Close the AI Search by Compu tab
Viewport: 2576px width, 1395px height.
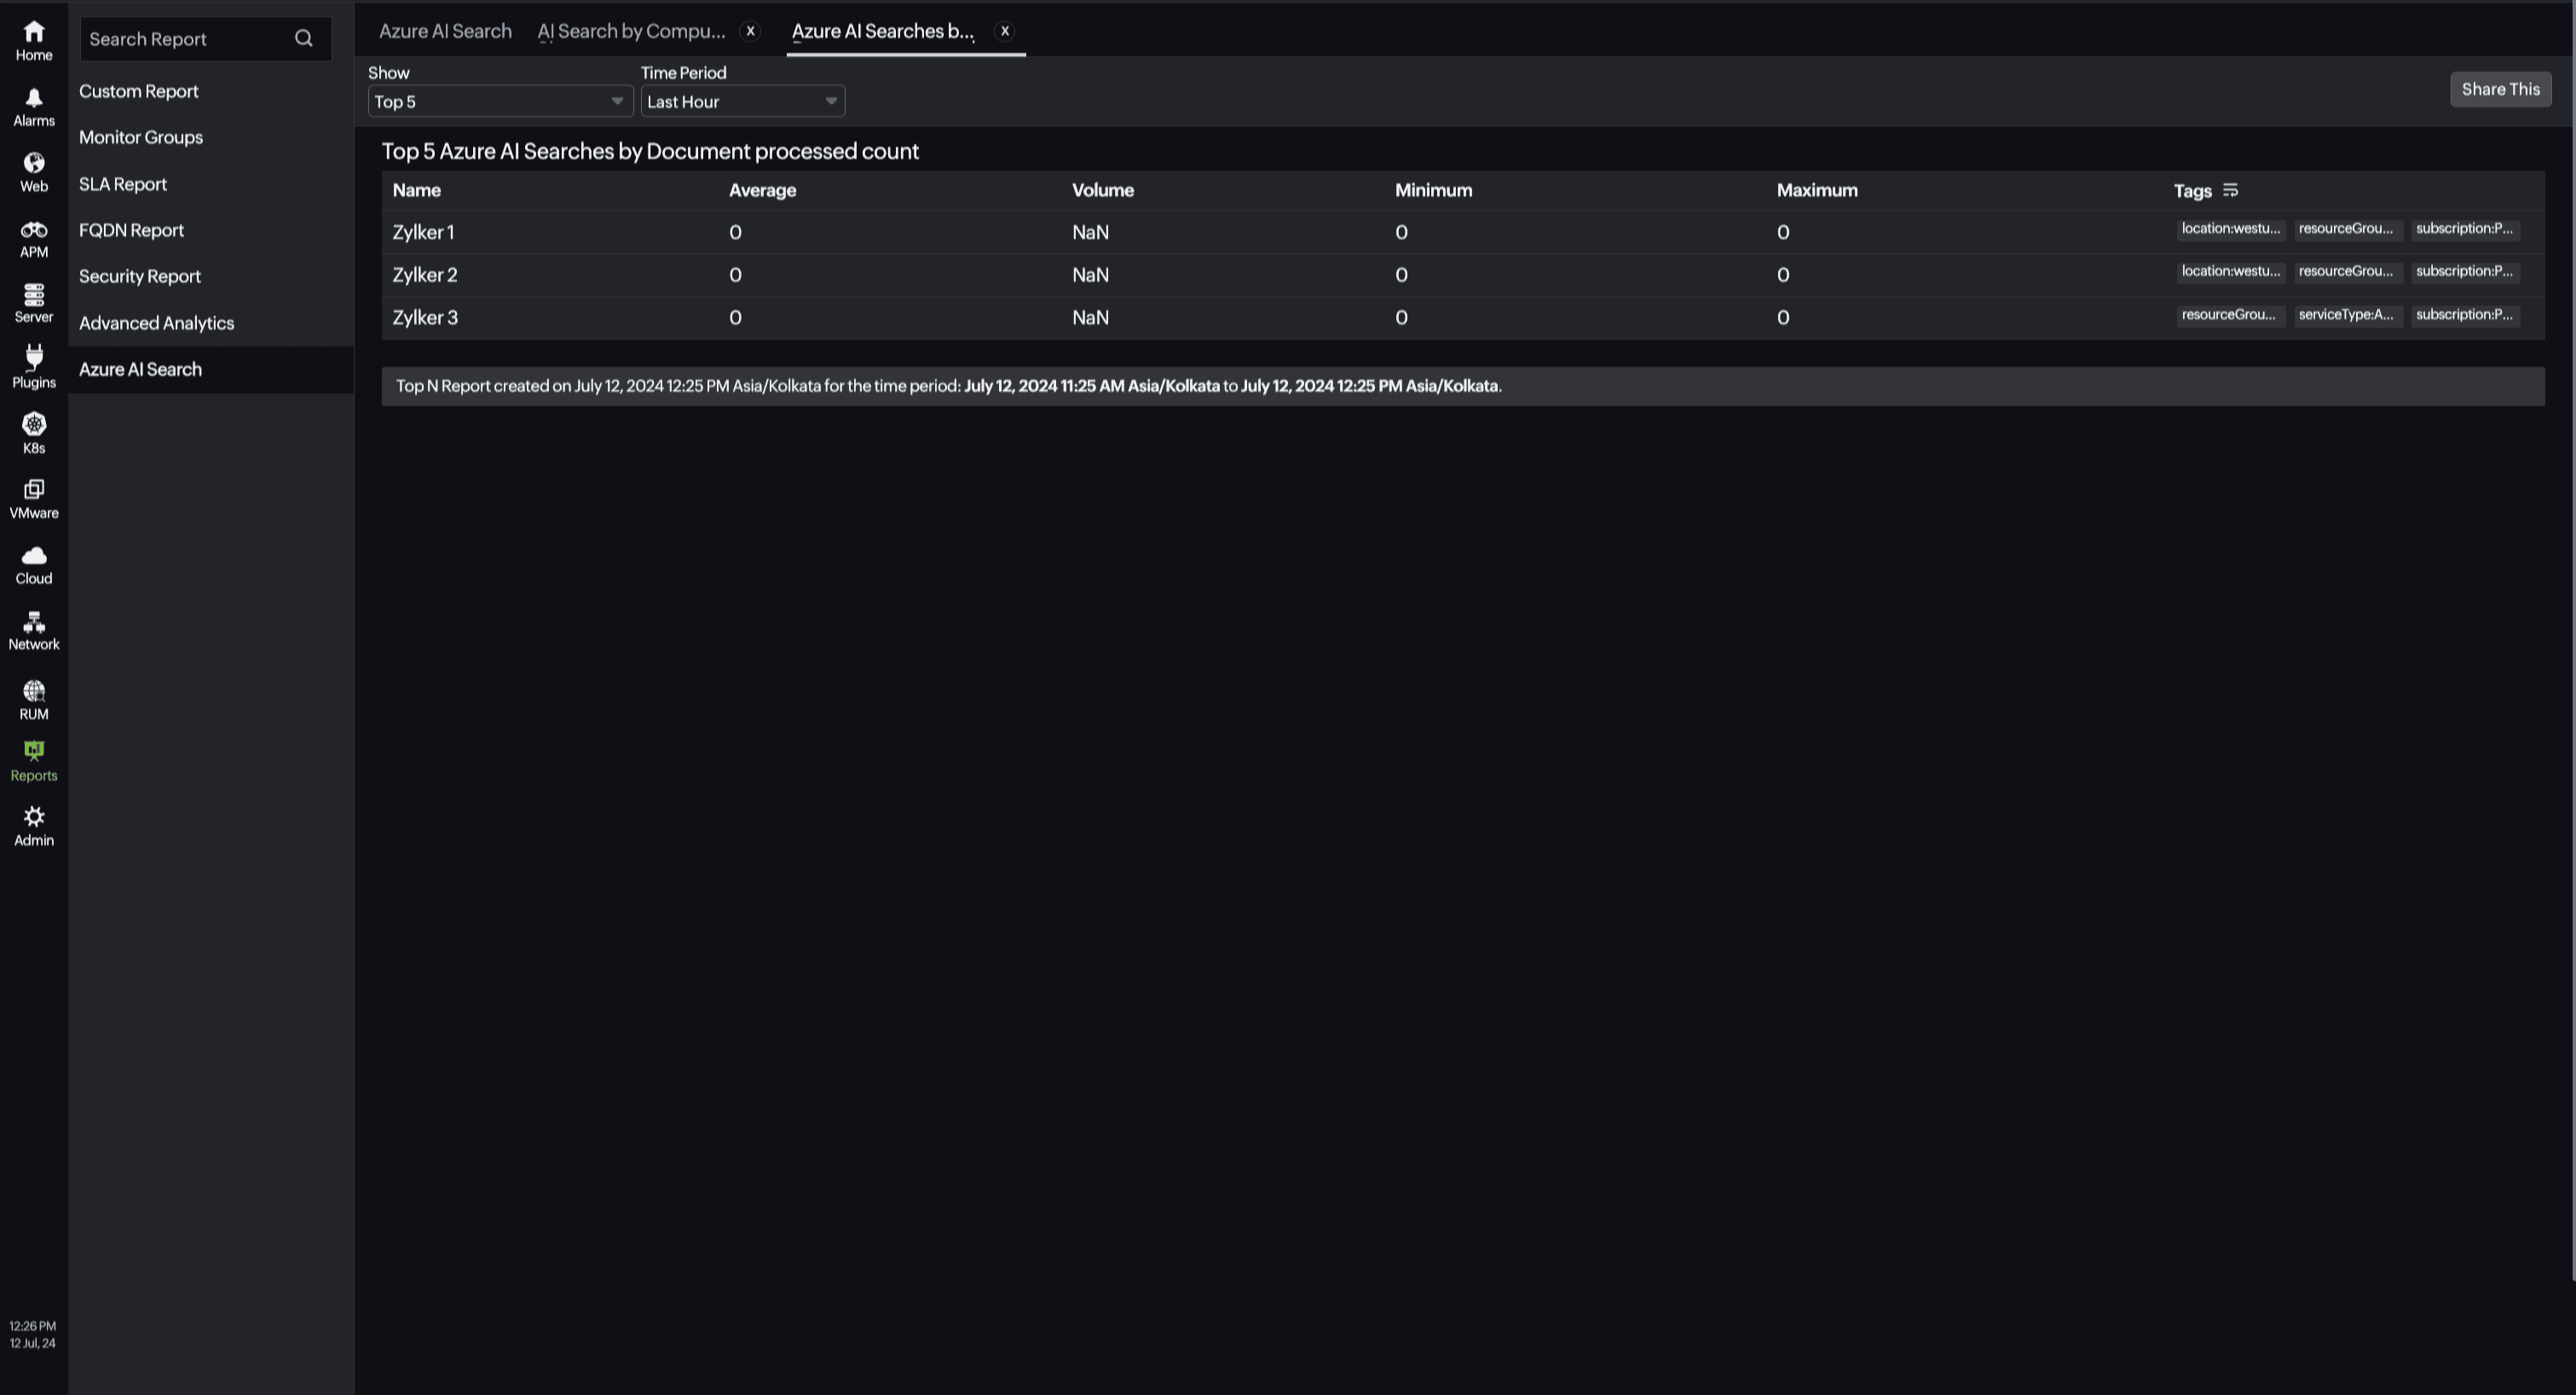750,30
